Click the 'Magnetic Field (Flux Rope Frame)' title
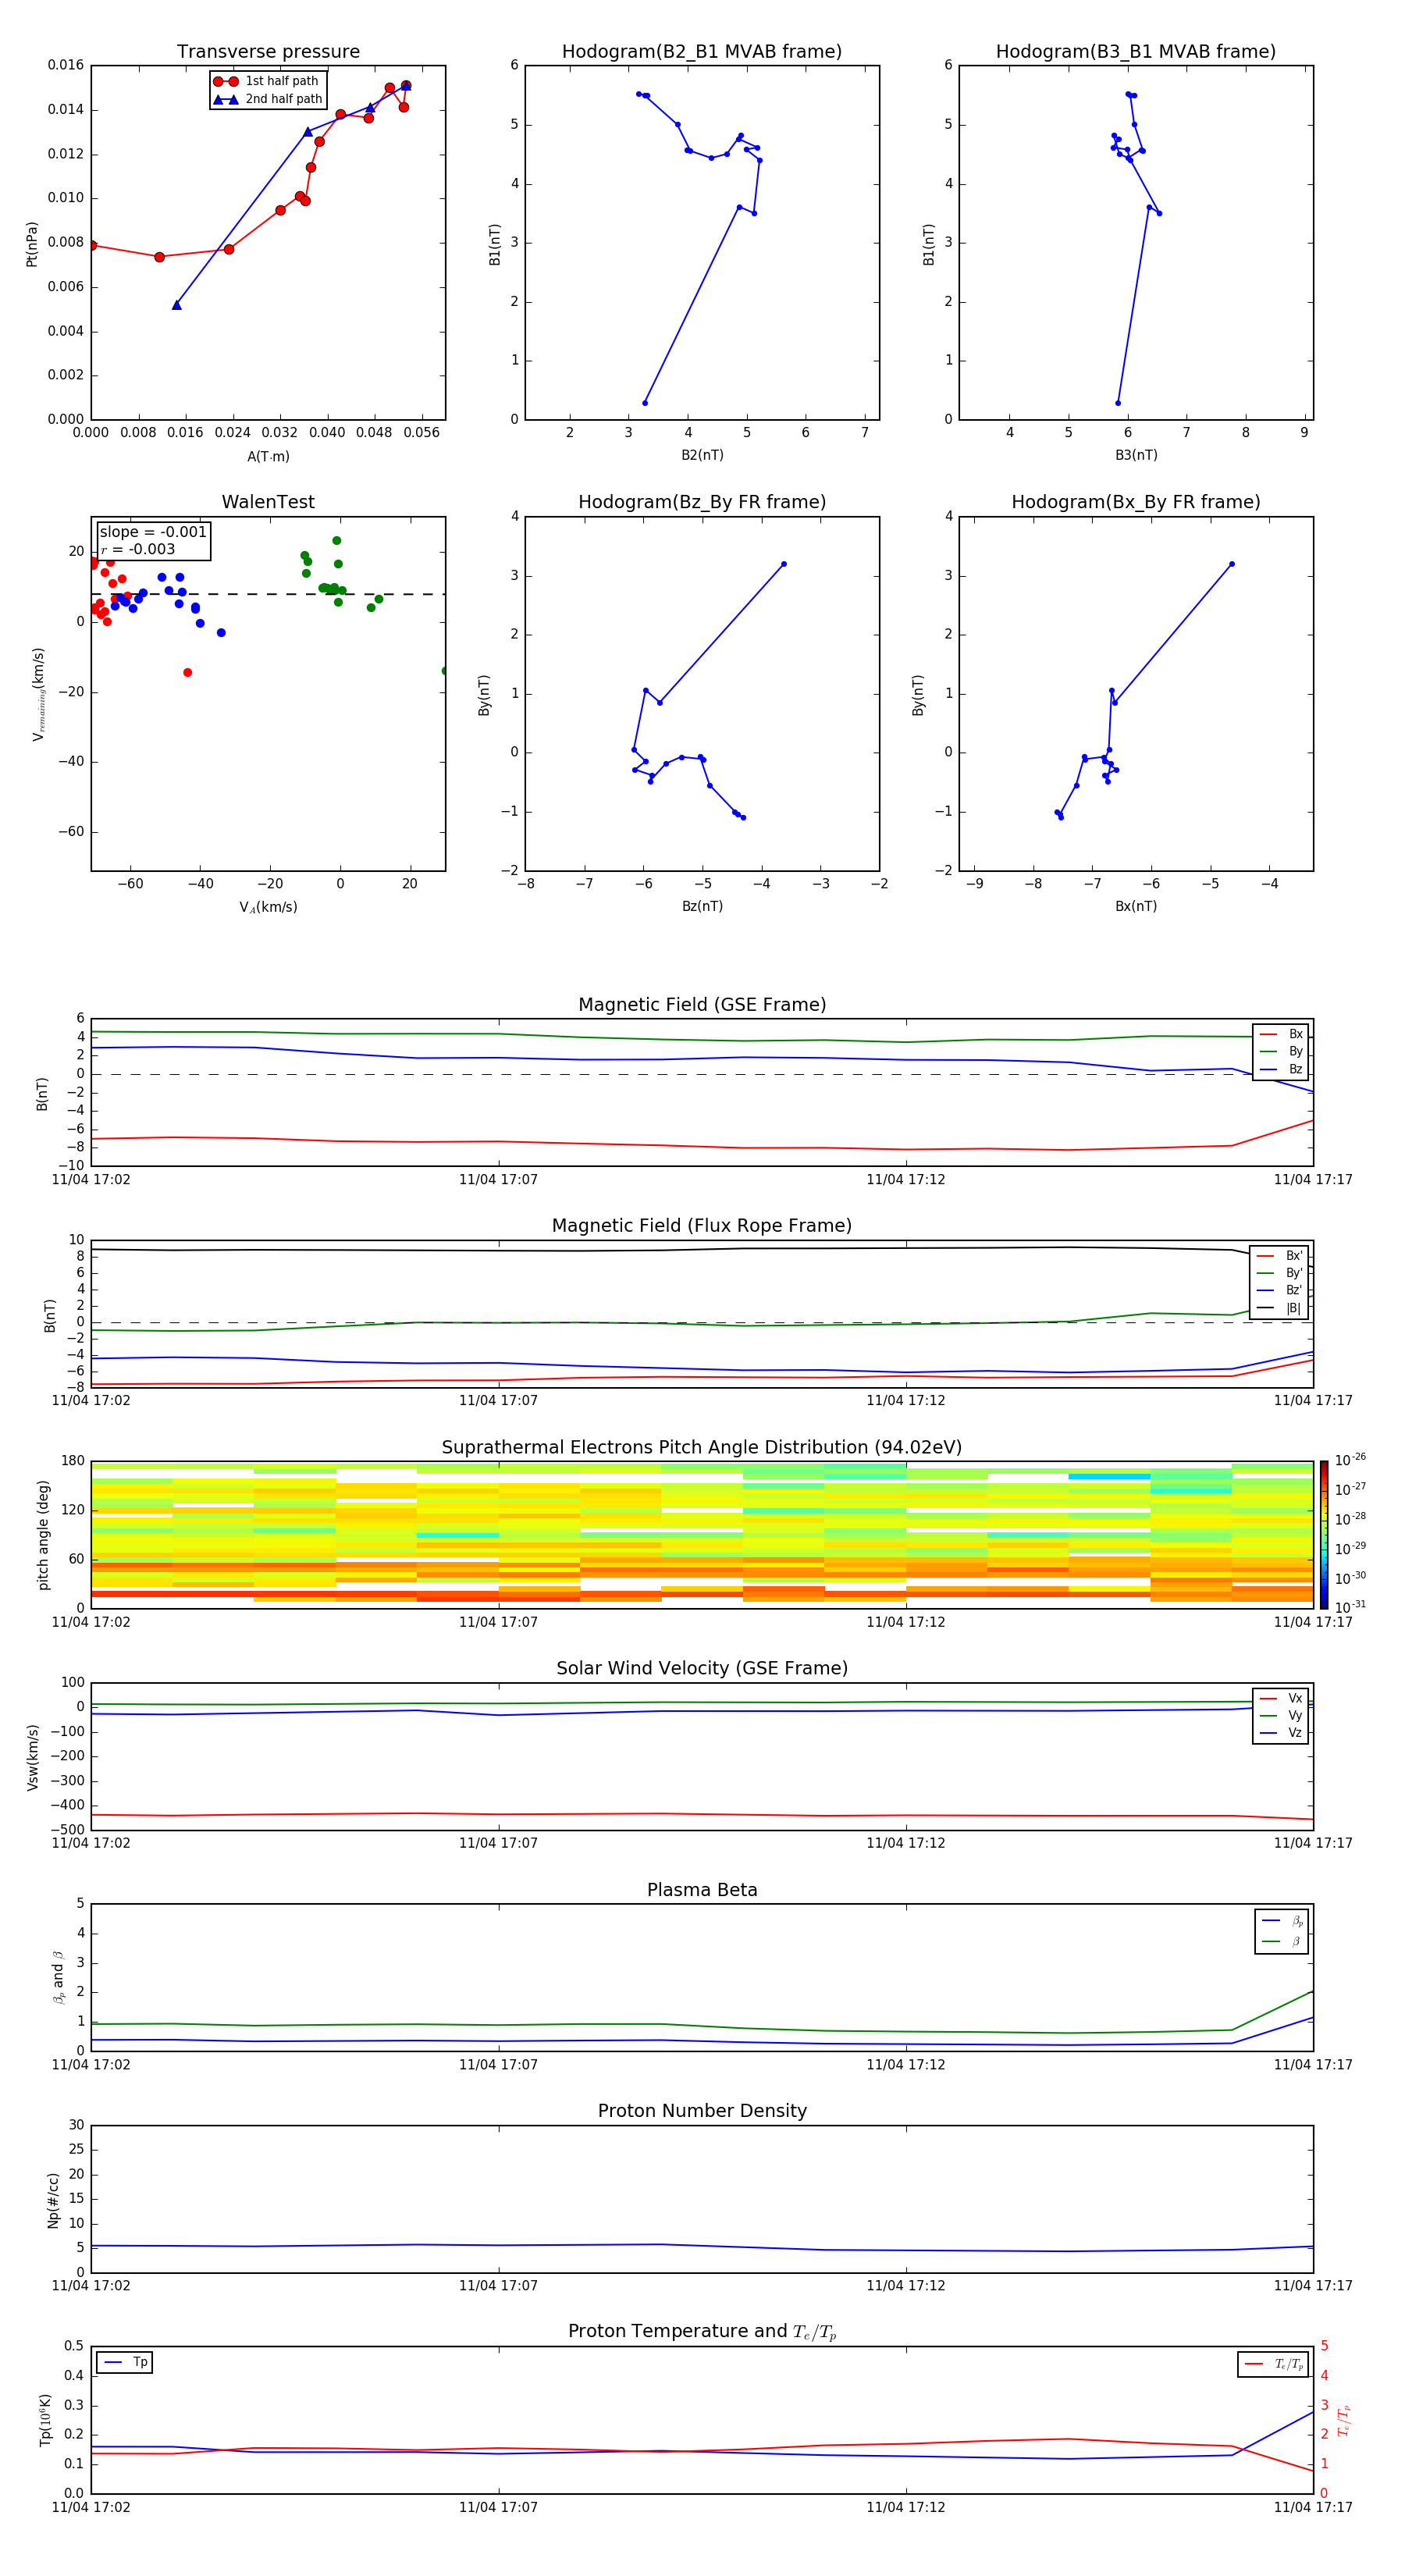Image resolution: width=1405 pixels, height=2576 pixels. click(702, 1226)
